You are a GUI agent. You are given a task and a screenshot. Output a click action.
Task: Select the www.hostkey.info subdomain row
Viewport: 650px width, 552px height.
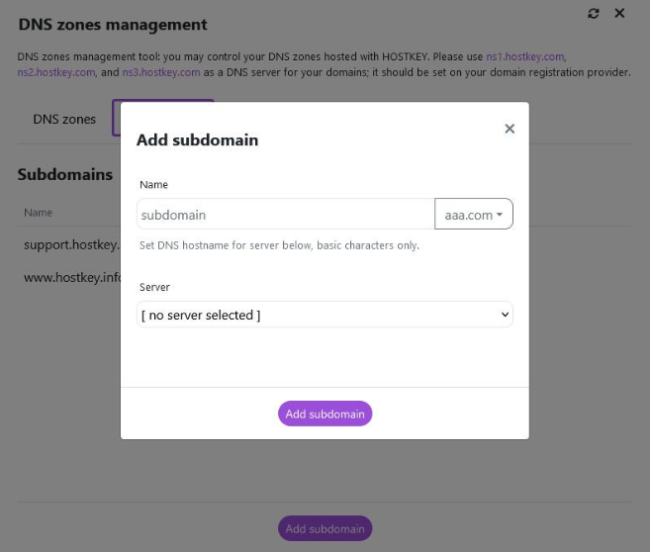(71, 277)
